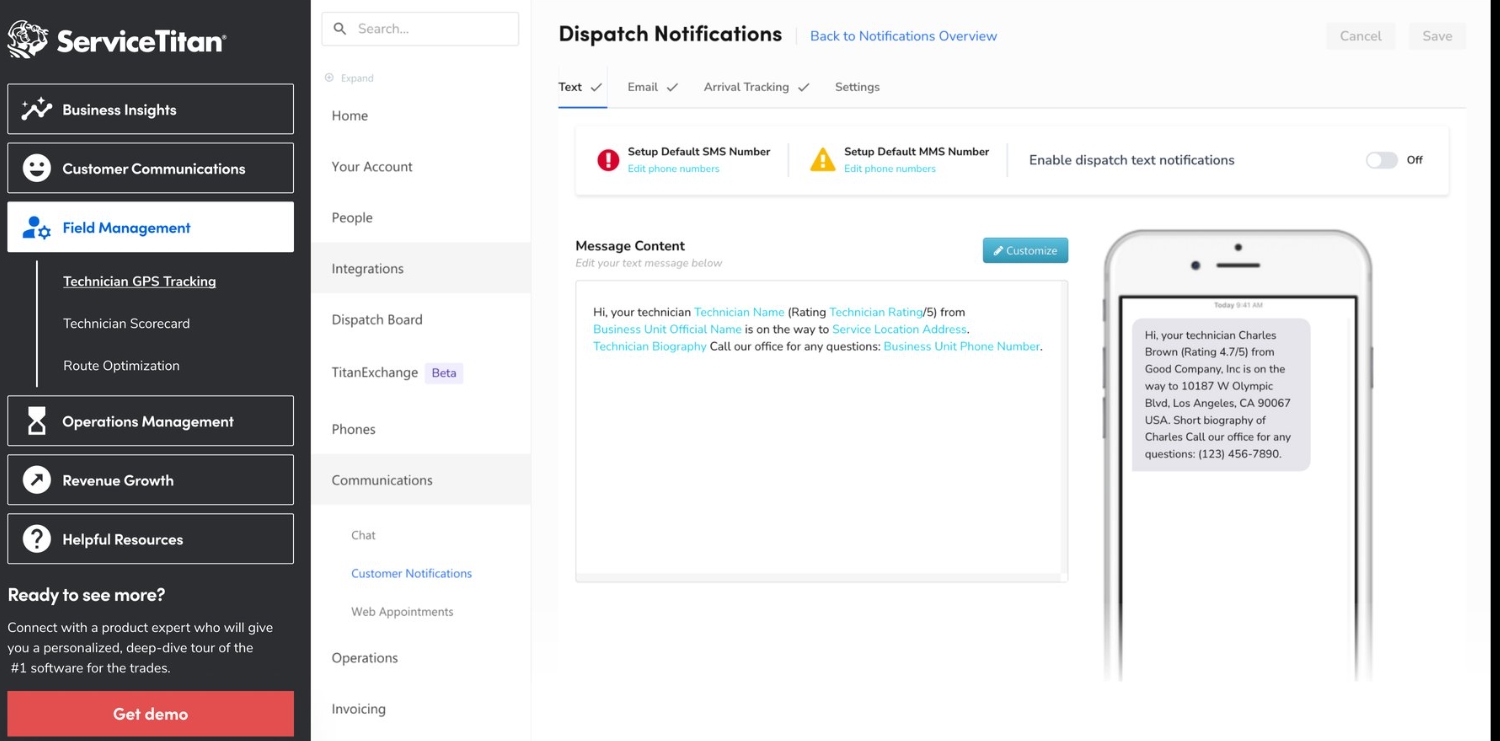Click the Beta badge next to TitanExchange
The image size is (1500, 741).
point(444,373)
